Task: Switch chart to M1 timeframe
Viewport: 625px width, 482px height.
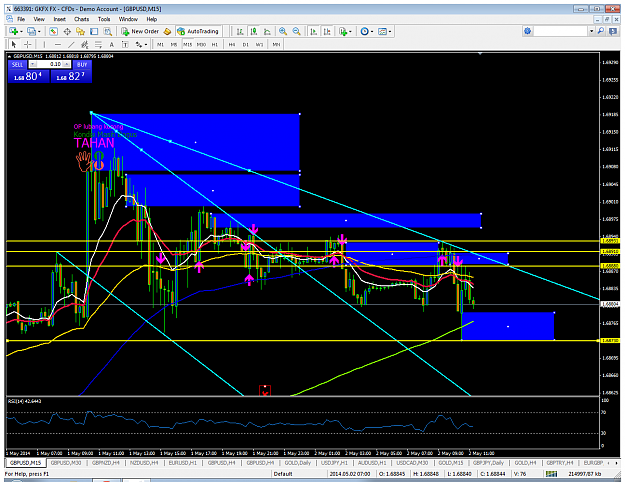Action: (x=160, y=44)
